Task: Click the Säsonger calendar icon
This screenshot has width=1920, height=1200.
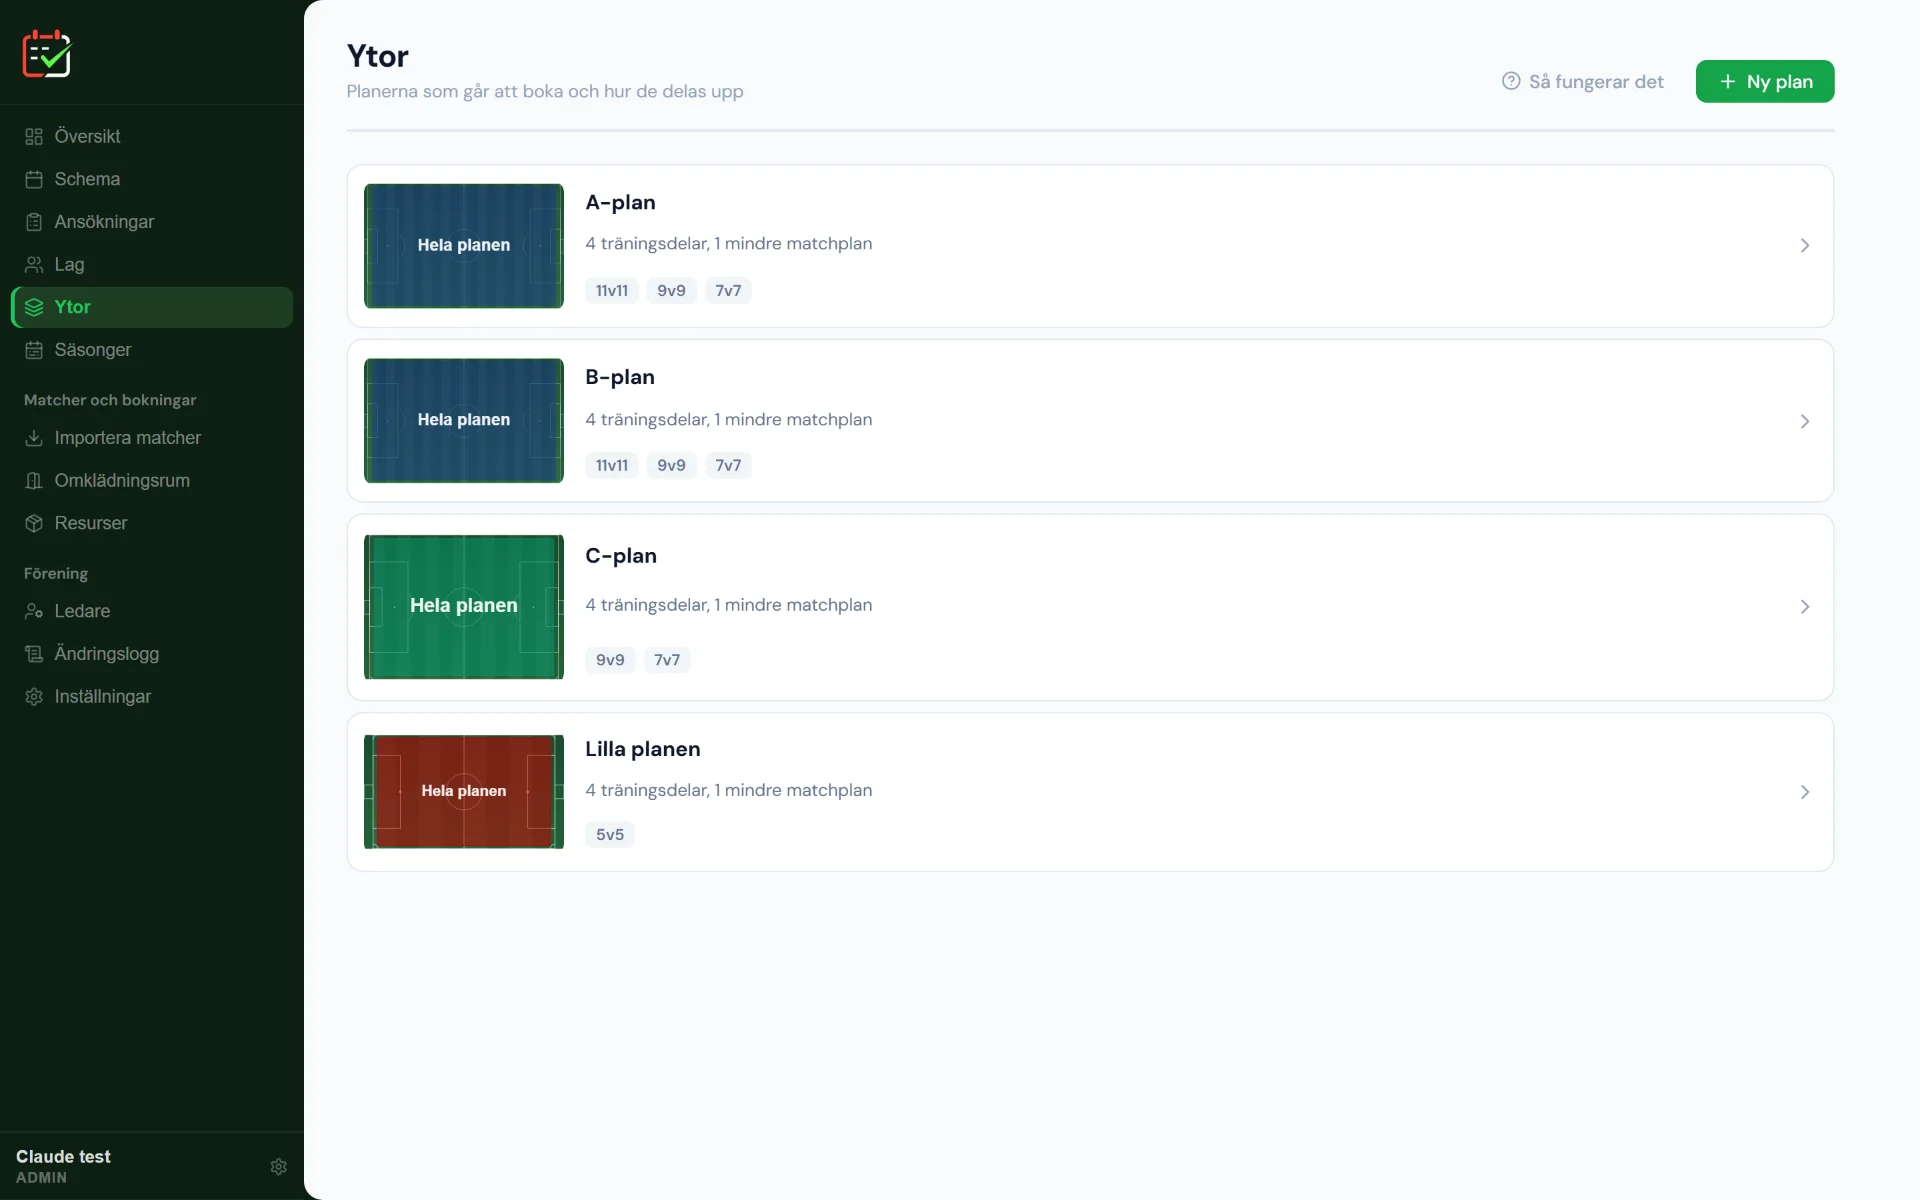Action: pos(34,350)
